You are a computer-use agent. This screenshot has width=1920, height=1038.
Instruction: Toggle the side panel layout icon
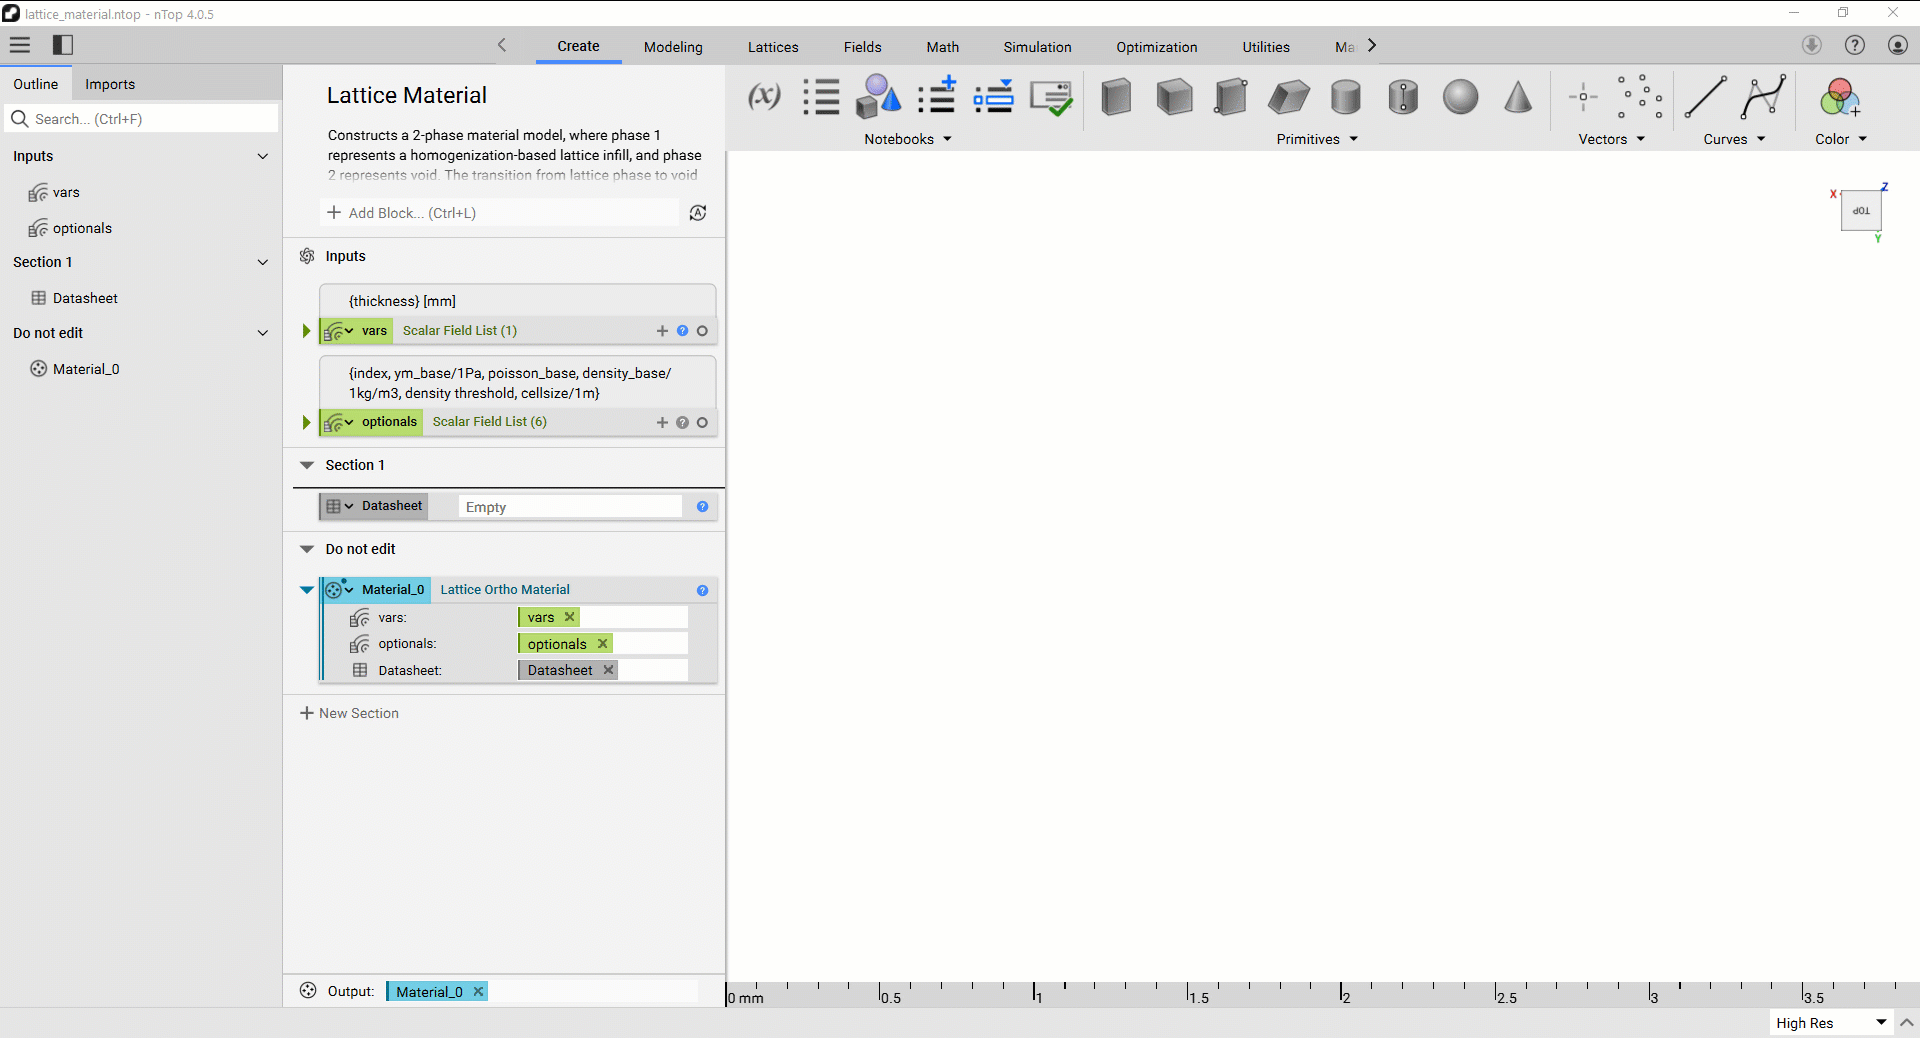tap(63, 45)
